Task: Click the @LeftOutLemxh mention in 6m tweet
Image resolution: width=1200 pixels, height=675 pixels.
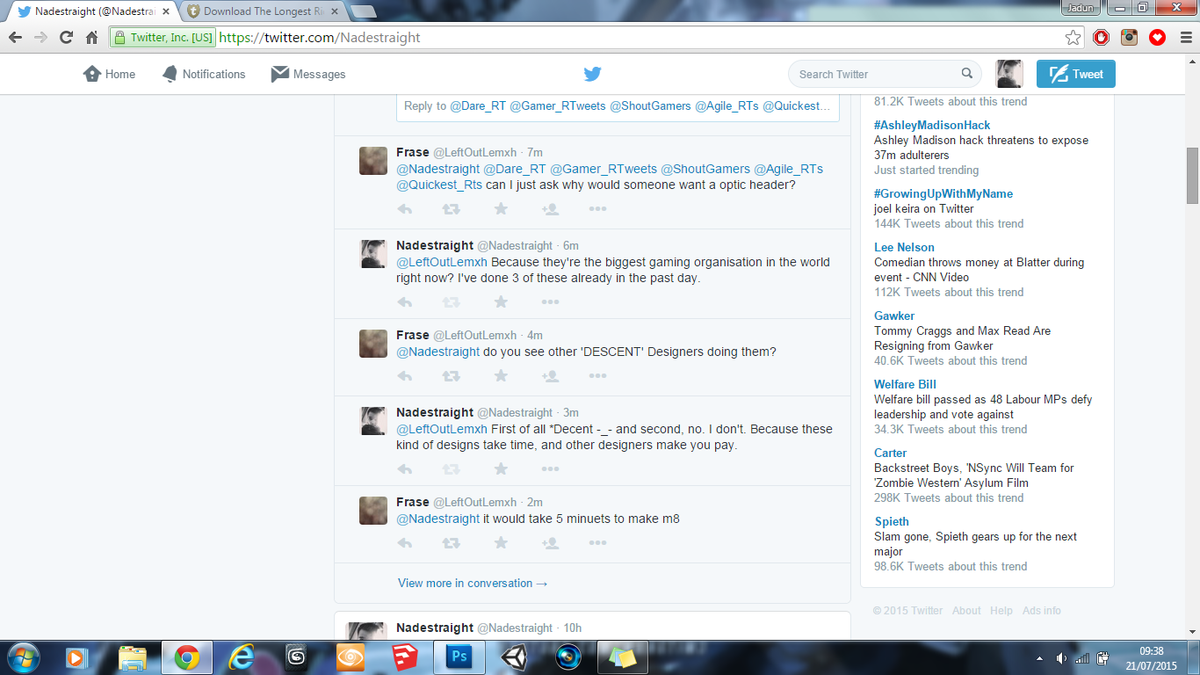Action: point(442,262)
